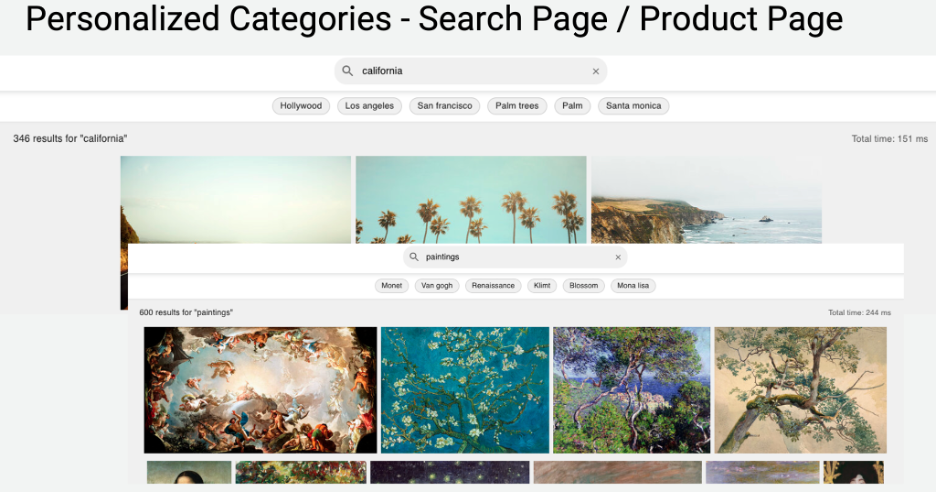Viewport: 936px width, 492px height.
Task: Open the pale hazy sky california photo
Action: [x=236, y=199]
